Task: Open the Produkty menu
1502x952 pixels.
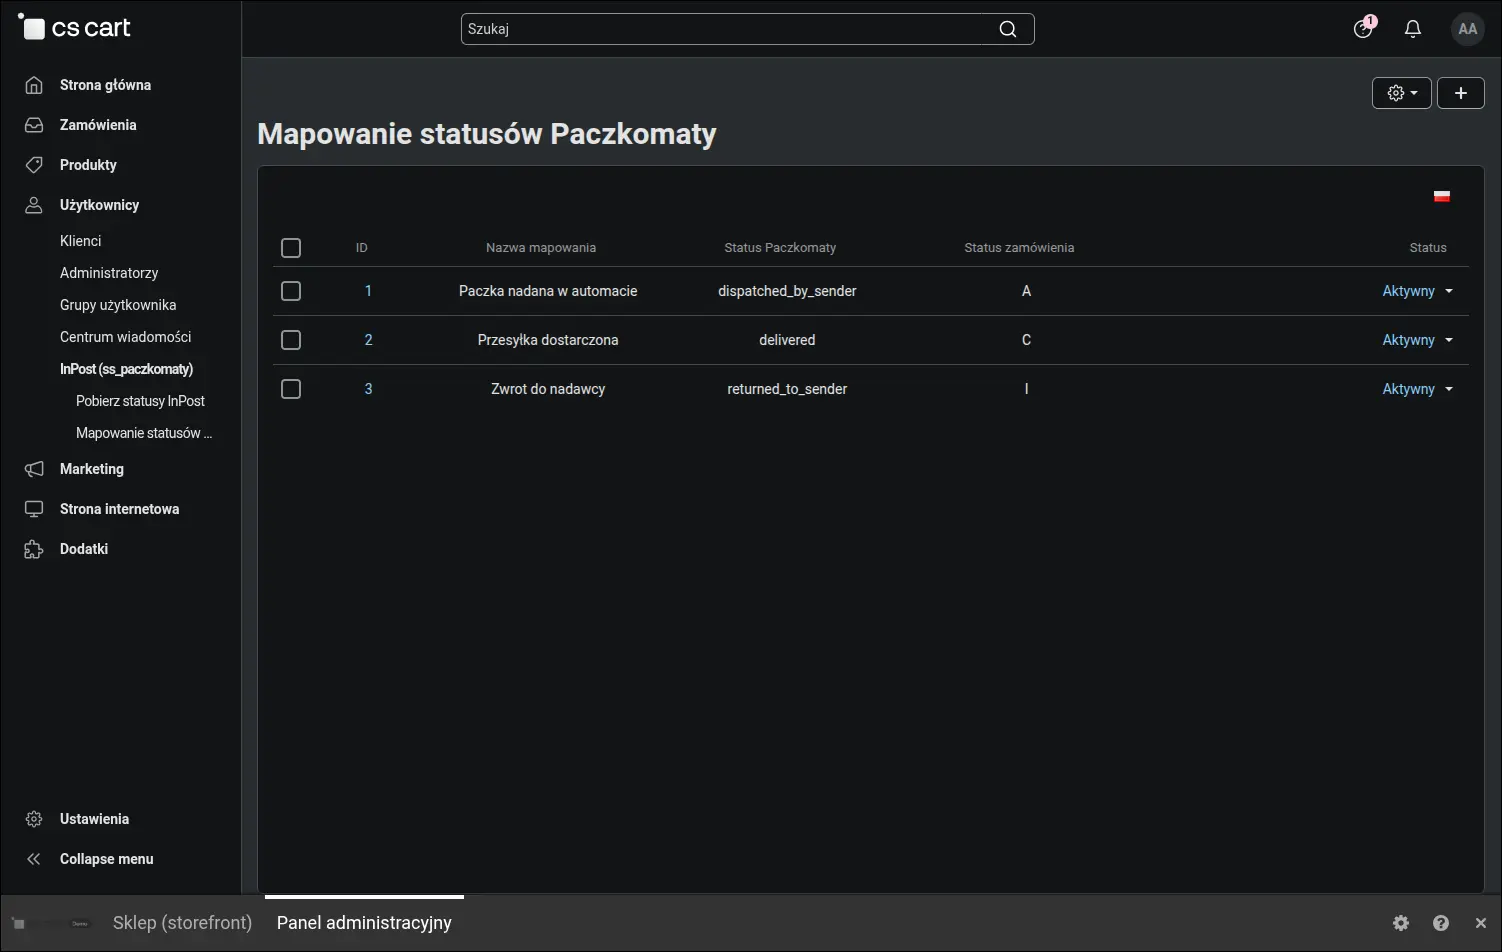Action: [x=88, y=165]
